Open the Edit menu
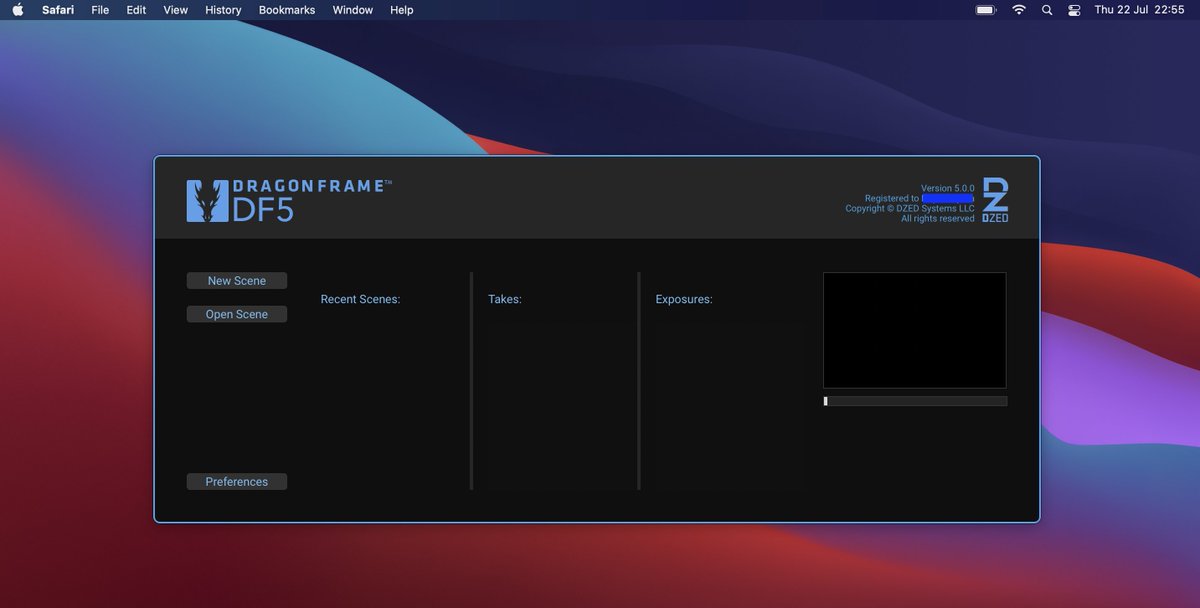The image size is (1200, 608). (x=136, y=10)
